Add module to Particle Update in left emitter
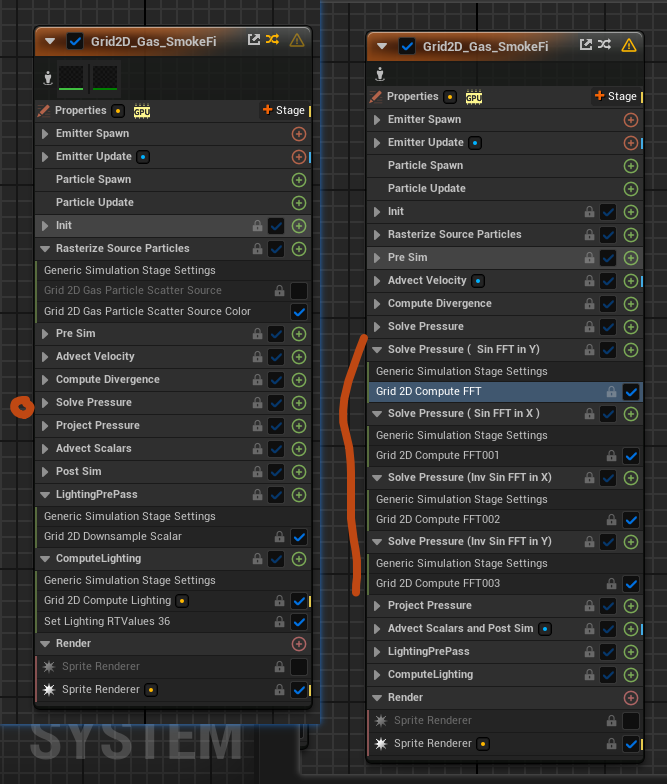This screenshot has width=667, height=784. 299,203
